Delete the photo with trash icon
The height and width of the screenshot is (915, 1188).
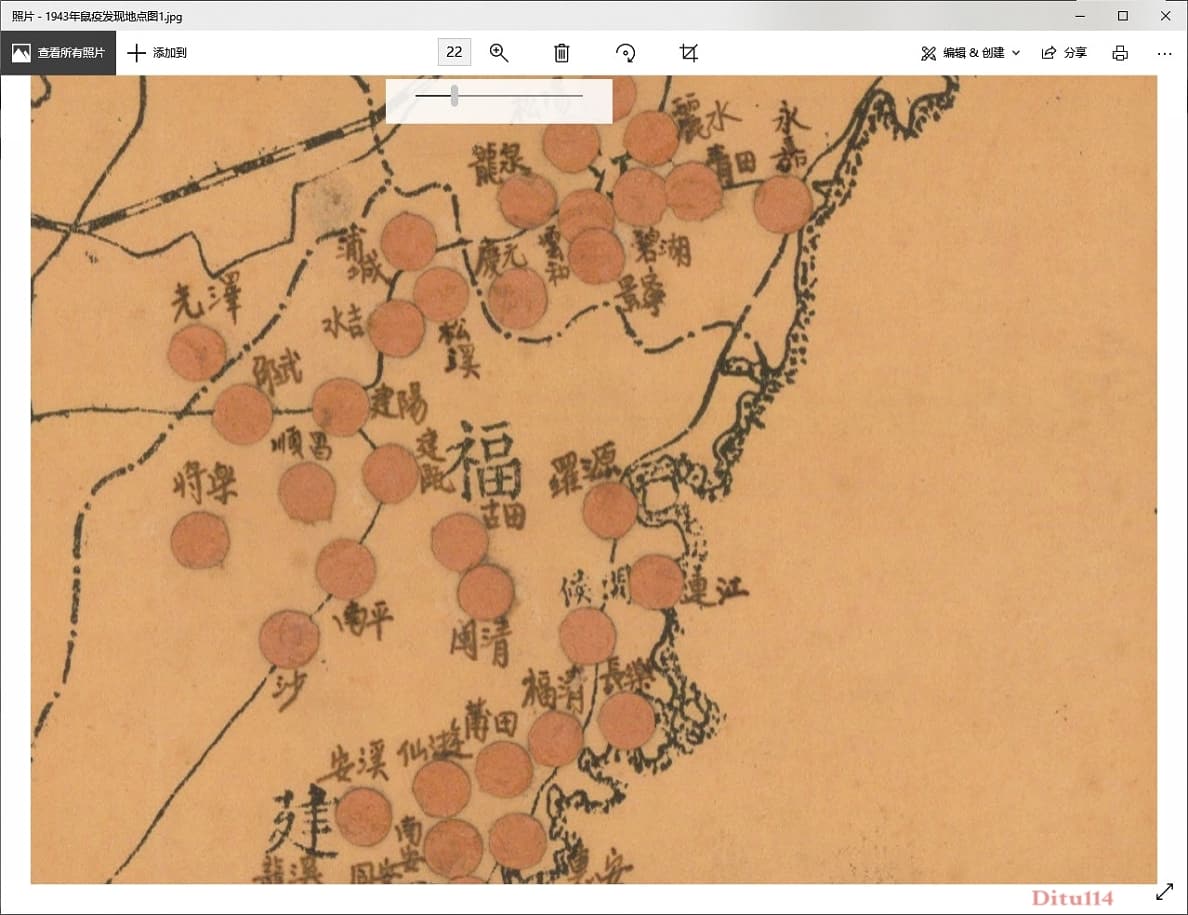(561, 52)
